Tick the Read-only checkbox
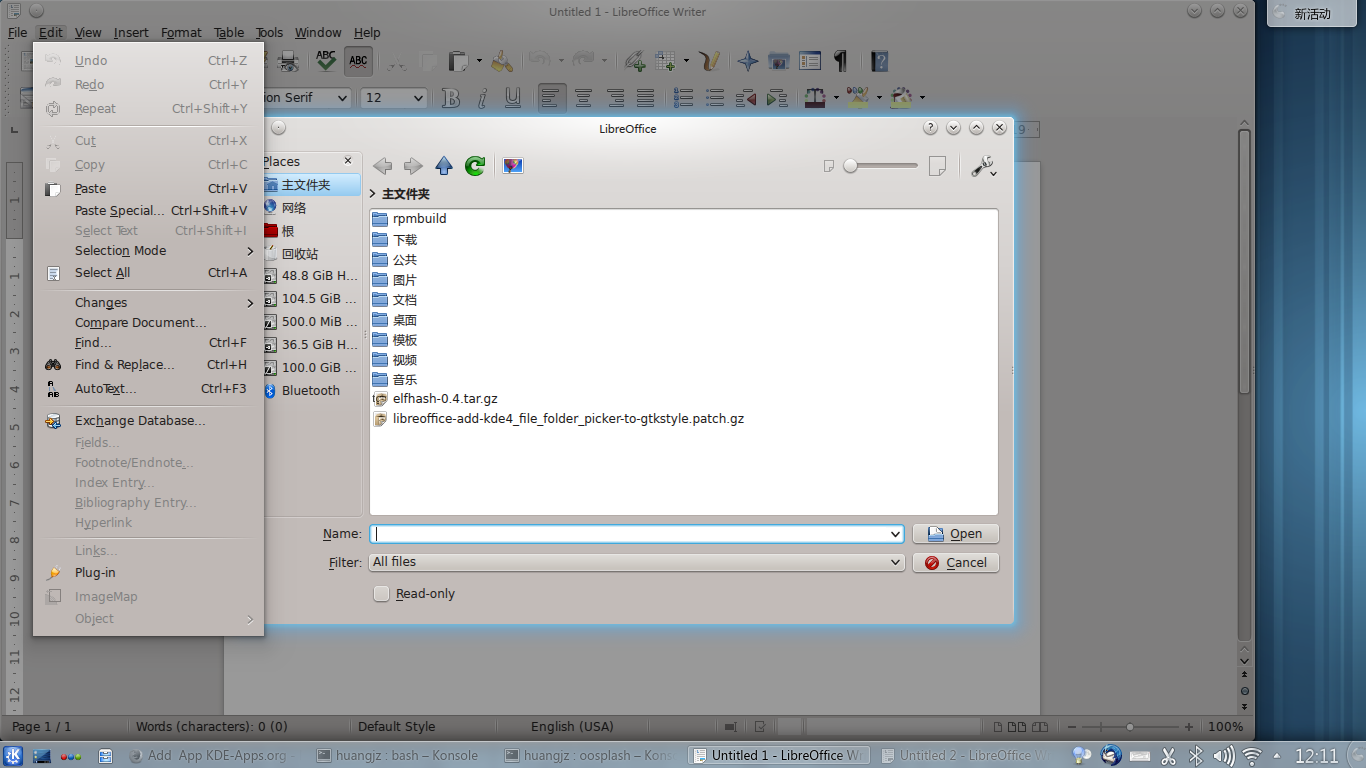The height and width of the screenshot is (768, 1366). pyautogui.click(x=382, y=593)
